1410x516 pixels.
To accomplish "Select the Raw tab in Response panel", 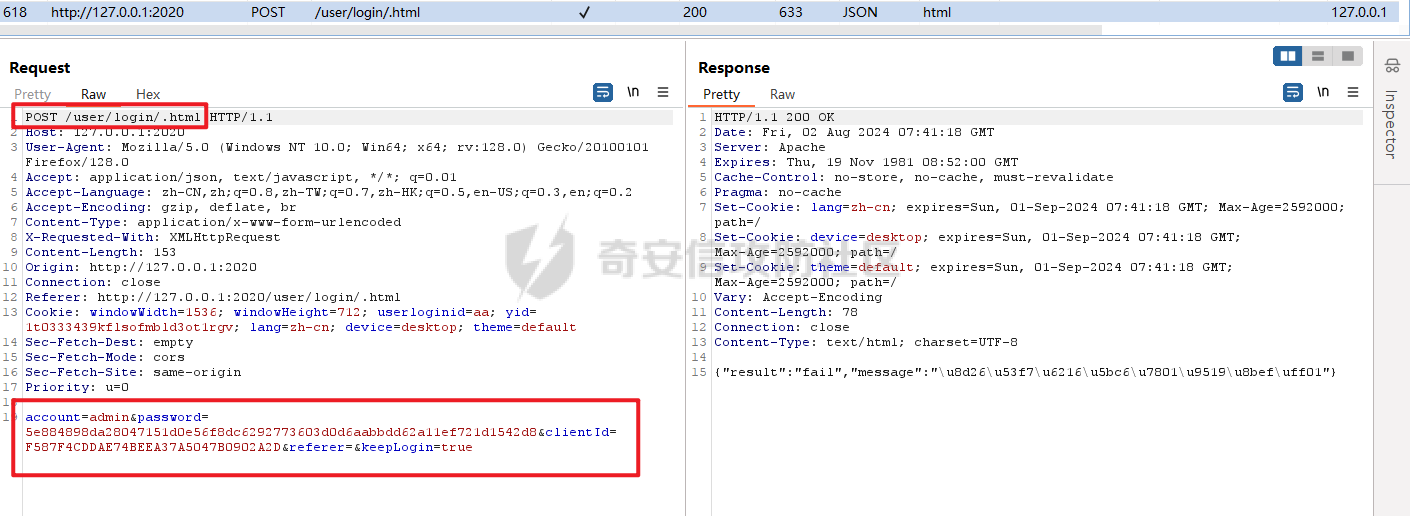I will tap(782, 94).
